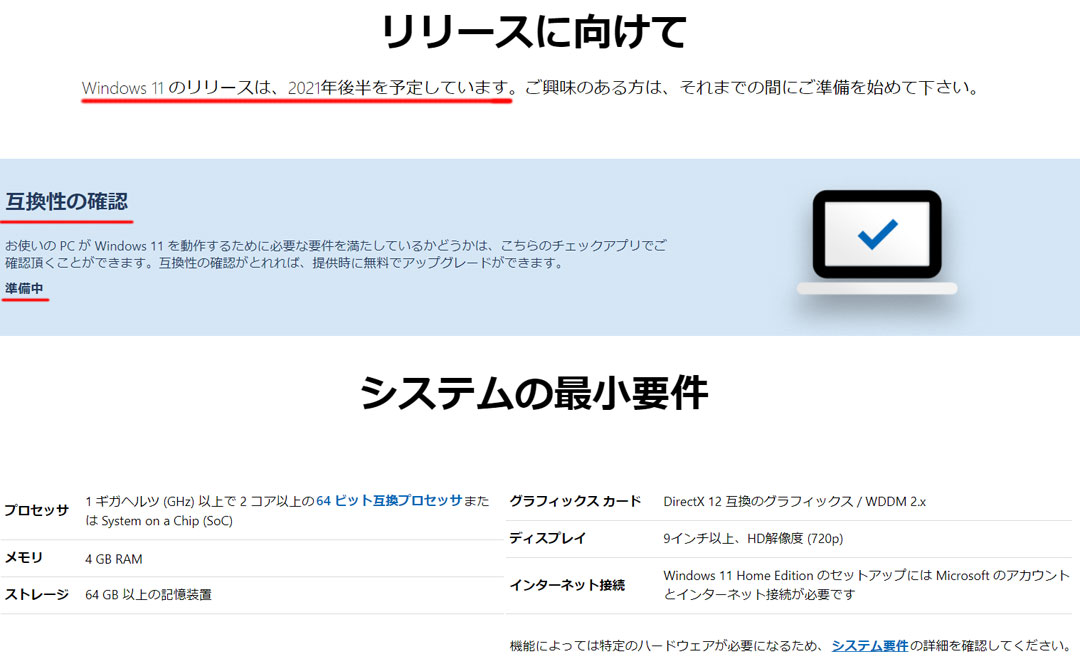Click the DirectX 12 互換 graphics value

pyautogui.click(x=794, y=501)
